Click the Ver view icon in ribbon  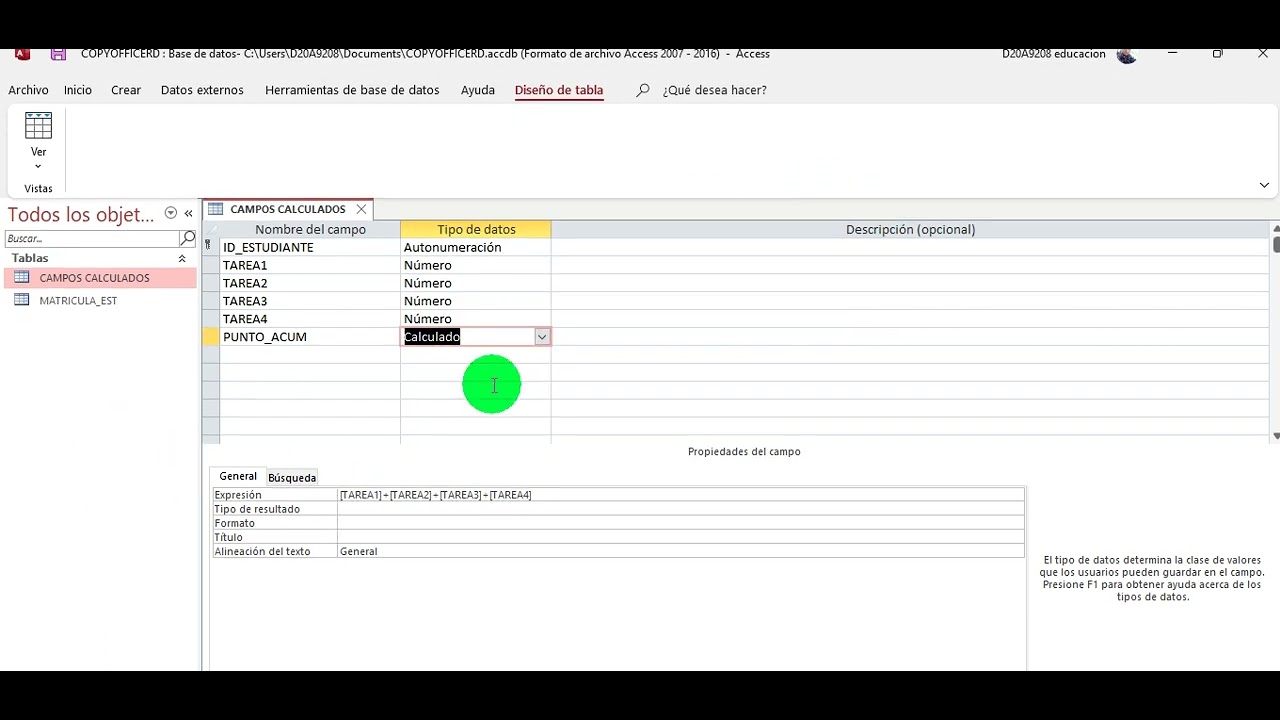38,125
